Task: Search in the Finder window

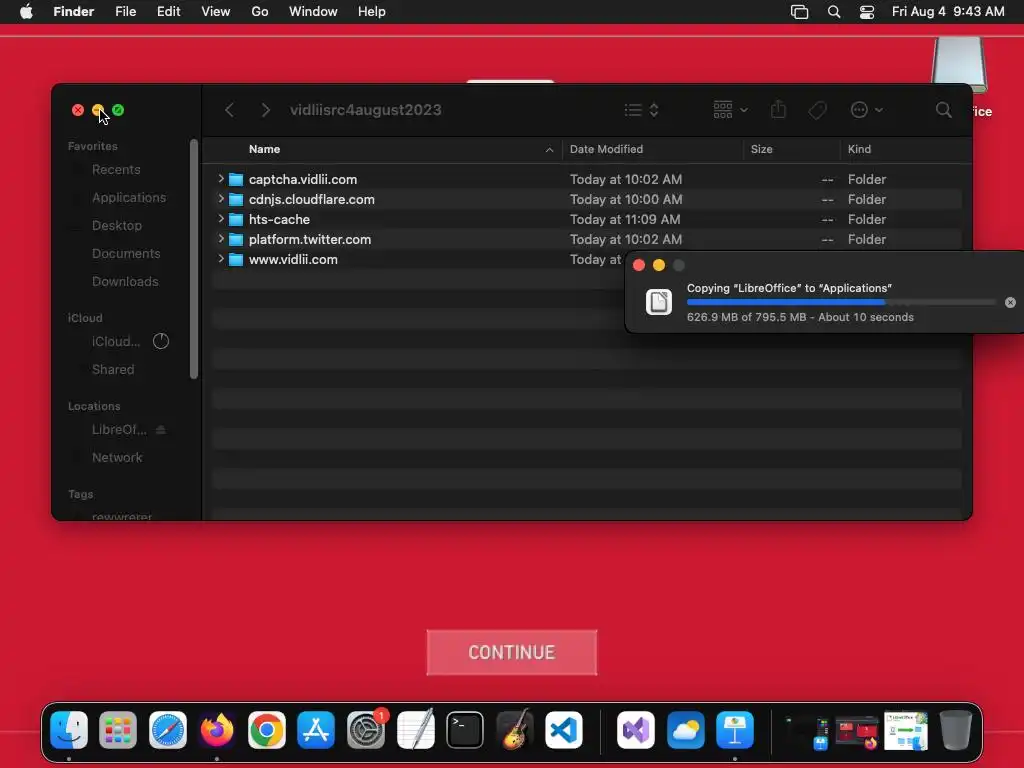Action: 943,110
